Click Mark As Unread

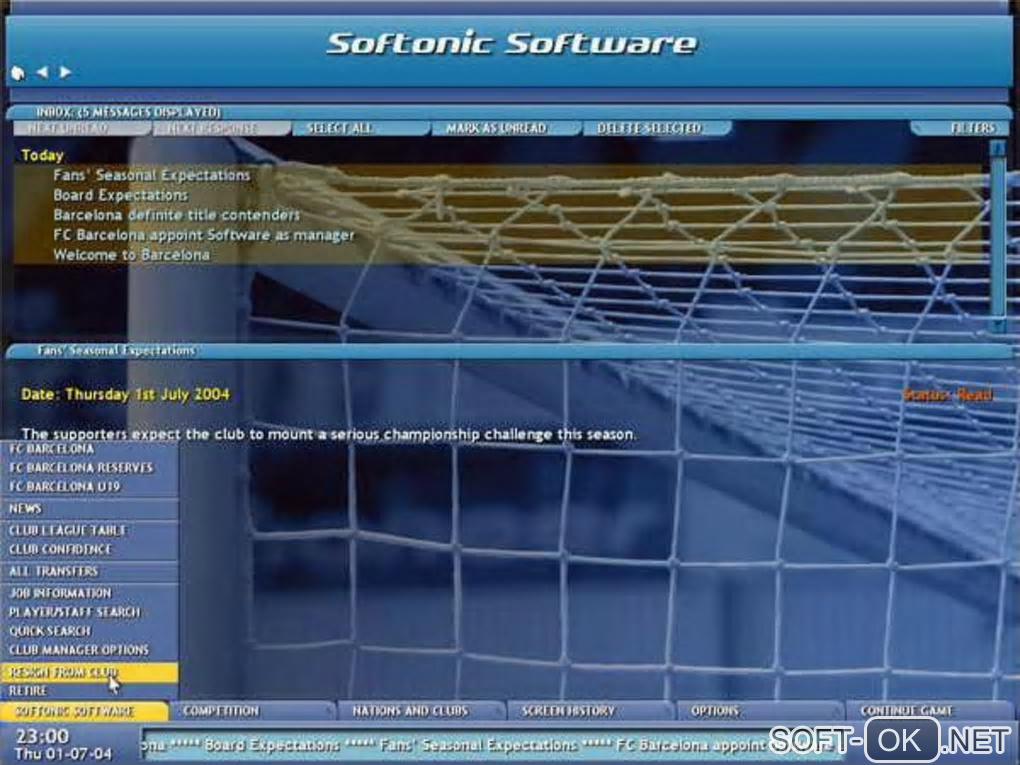(505, 128)
